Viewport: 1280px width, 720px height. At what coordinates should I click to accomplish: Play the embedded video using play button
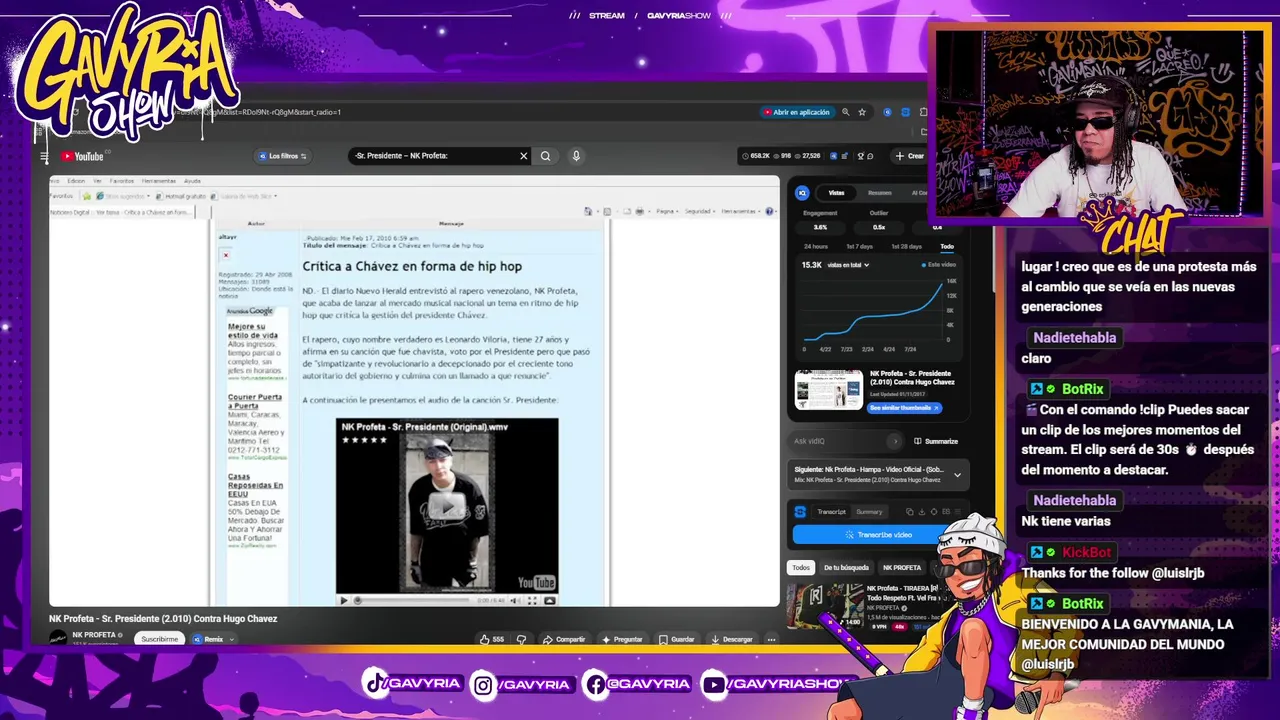[x=344, y=600]
